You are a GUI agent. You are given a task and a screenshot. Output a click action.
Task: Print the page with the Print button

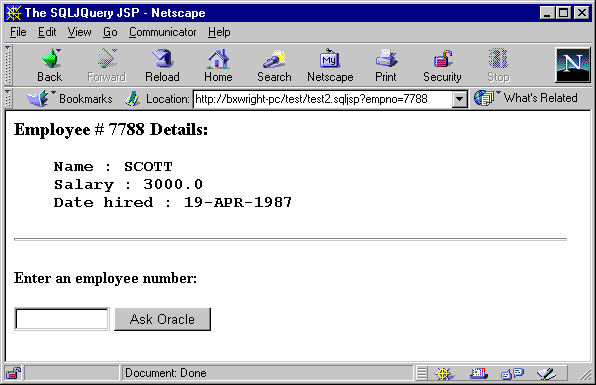[386, 65]
